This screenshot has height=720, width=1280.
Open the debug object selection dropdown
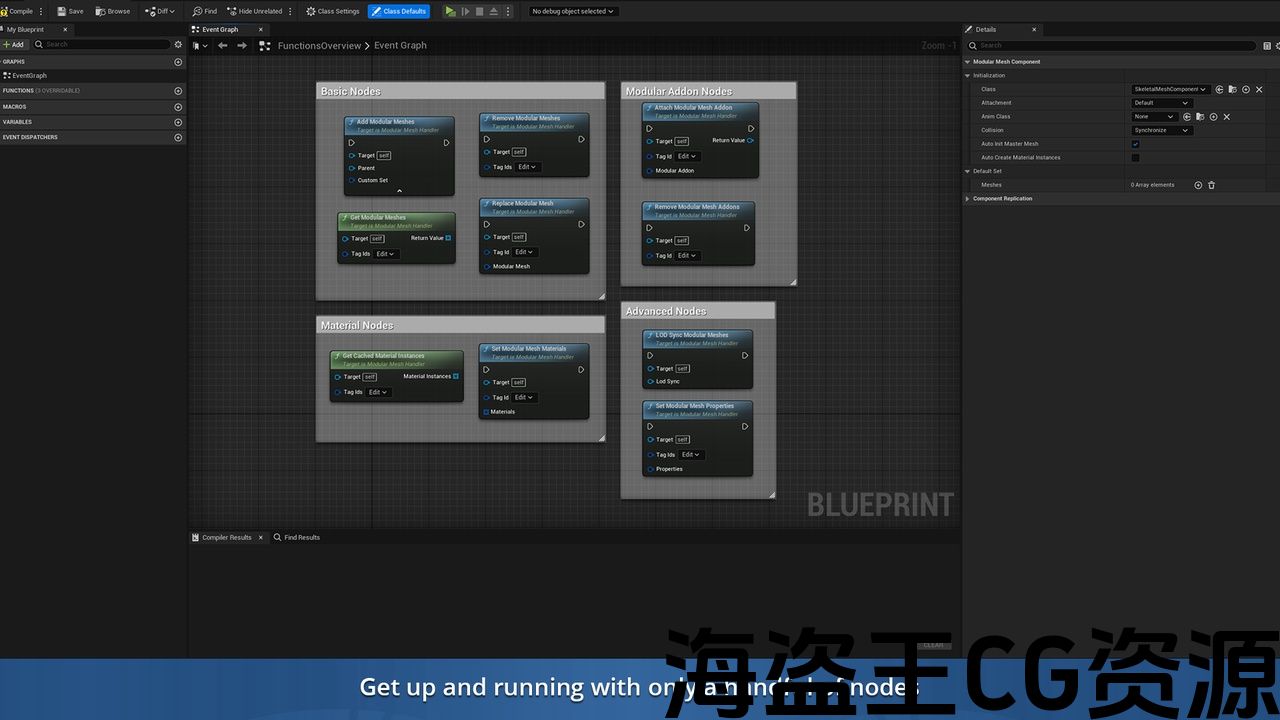[x=573, y=11]
